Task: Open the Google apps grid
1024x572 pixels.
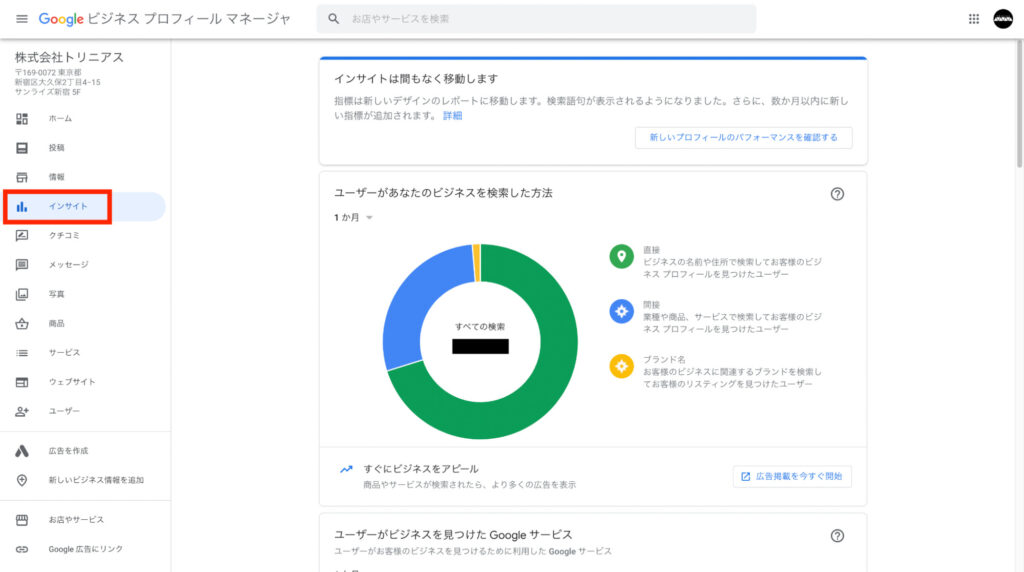Action: 974,19
